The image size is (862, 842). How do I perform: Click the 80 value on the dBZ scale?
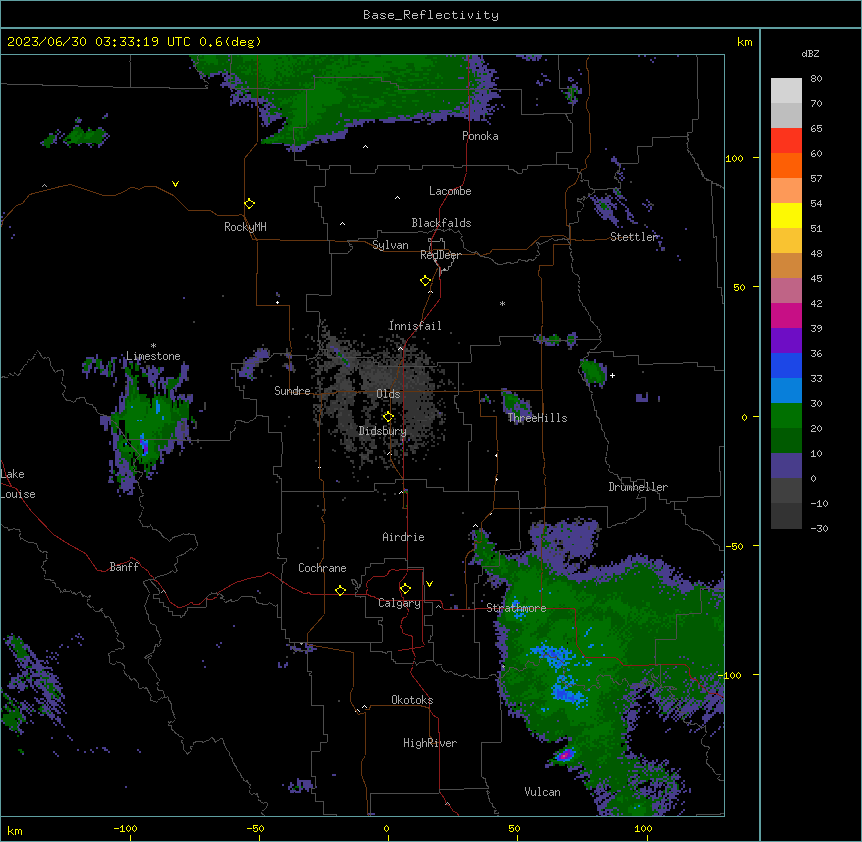(x=816, y=79)
